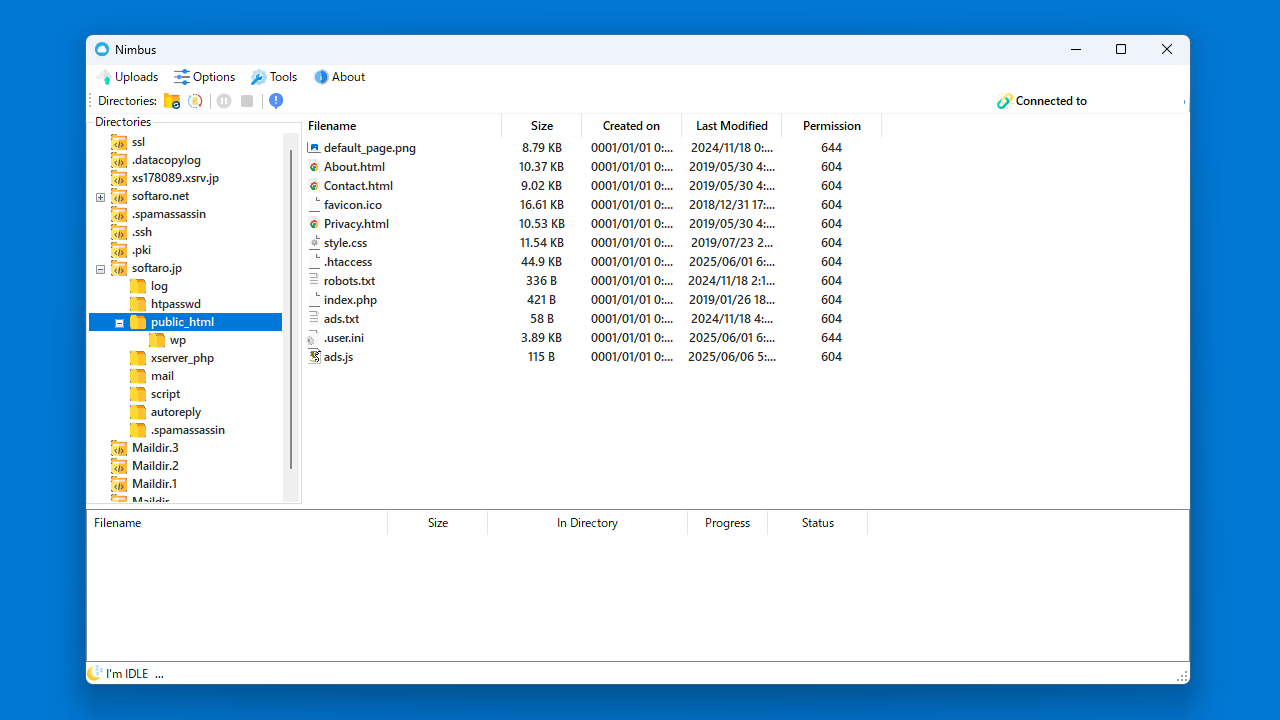Click the Status transfer column header

pyautogui.click(x=818, y=523)
